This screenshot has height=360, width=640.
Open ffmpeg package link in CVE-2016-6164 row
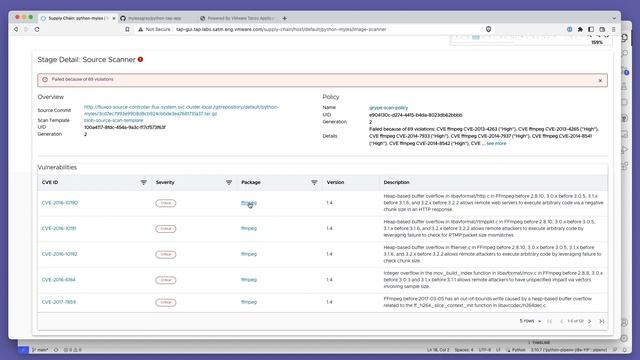tap(249, 280)
